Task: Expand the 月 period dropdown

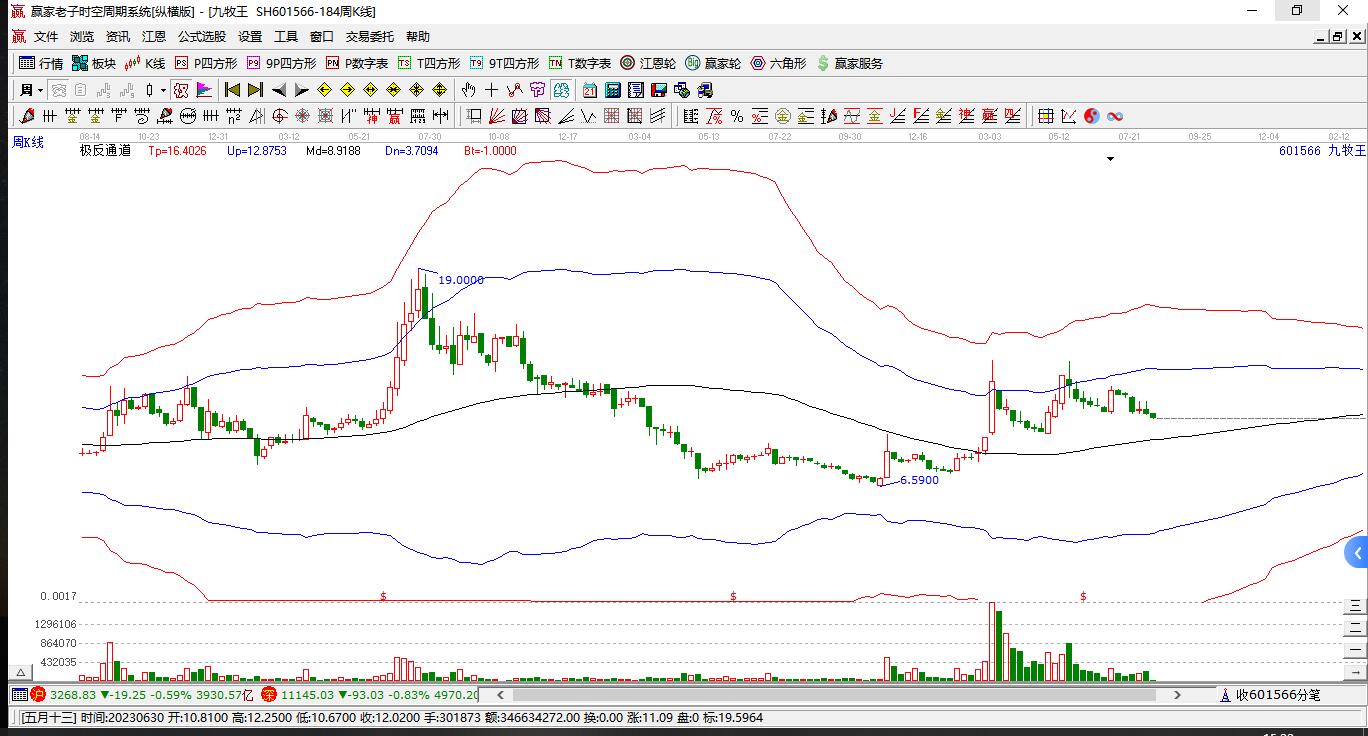Action: (x=31, y=90)
